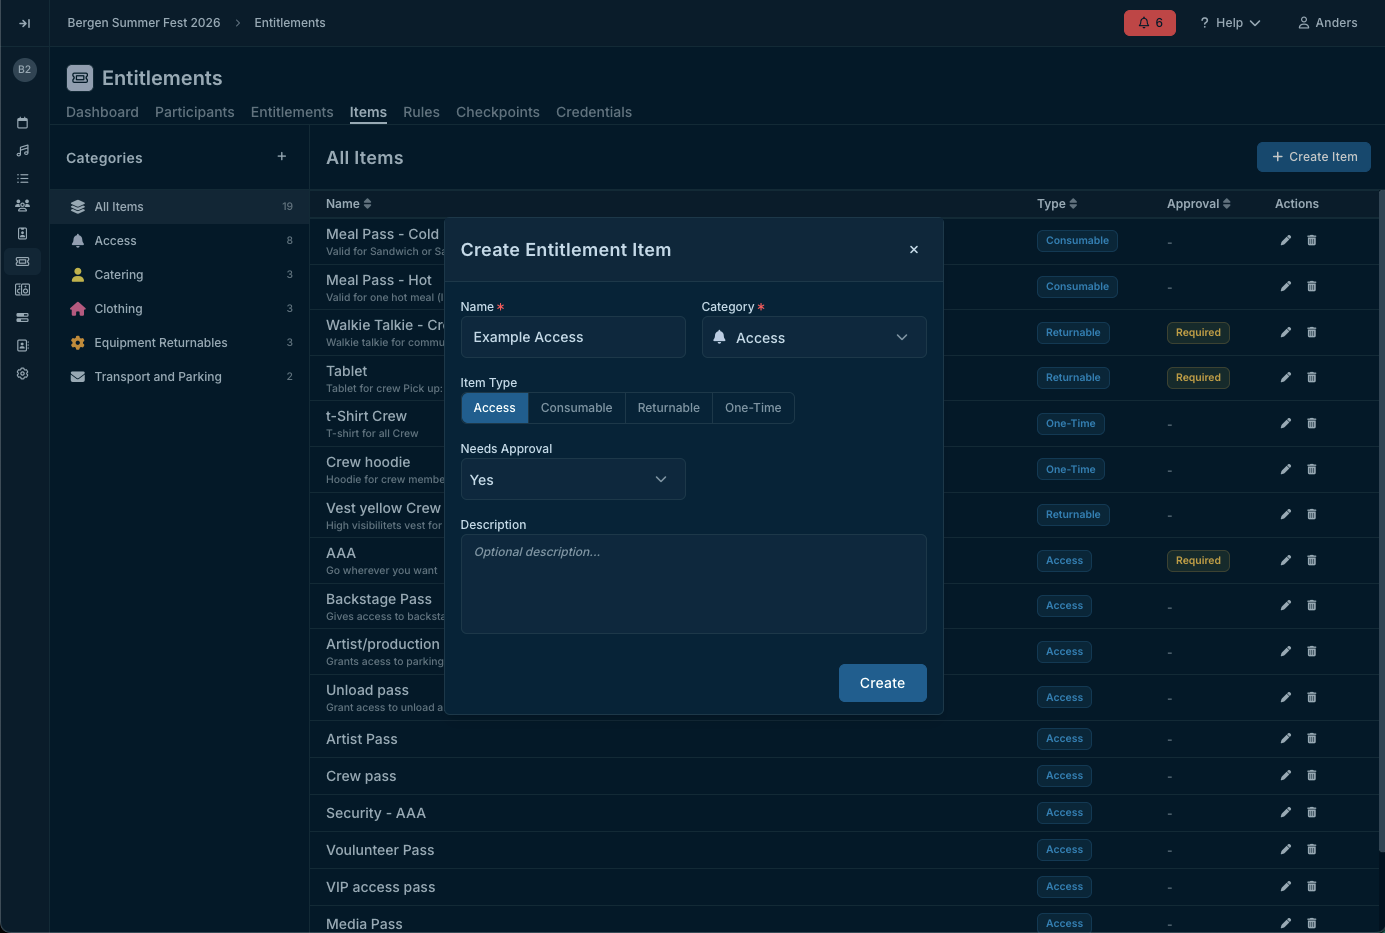Open the contact card icon in sidebar
Image resolution: width=1385 pixels, height=933 pixels.
(x=23, y=345)
